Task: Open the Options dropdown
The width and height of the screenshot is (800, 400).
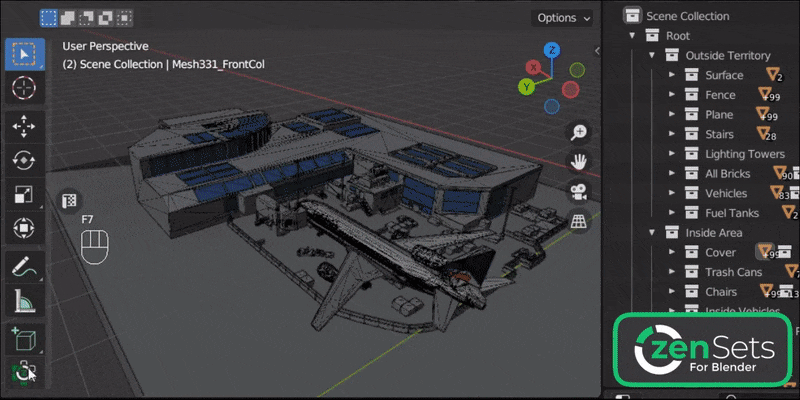Action: tap(564, 18)
